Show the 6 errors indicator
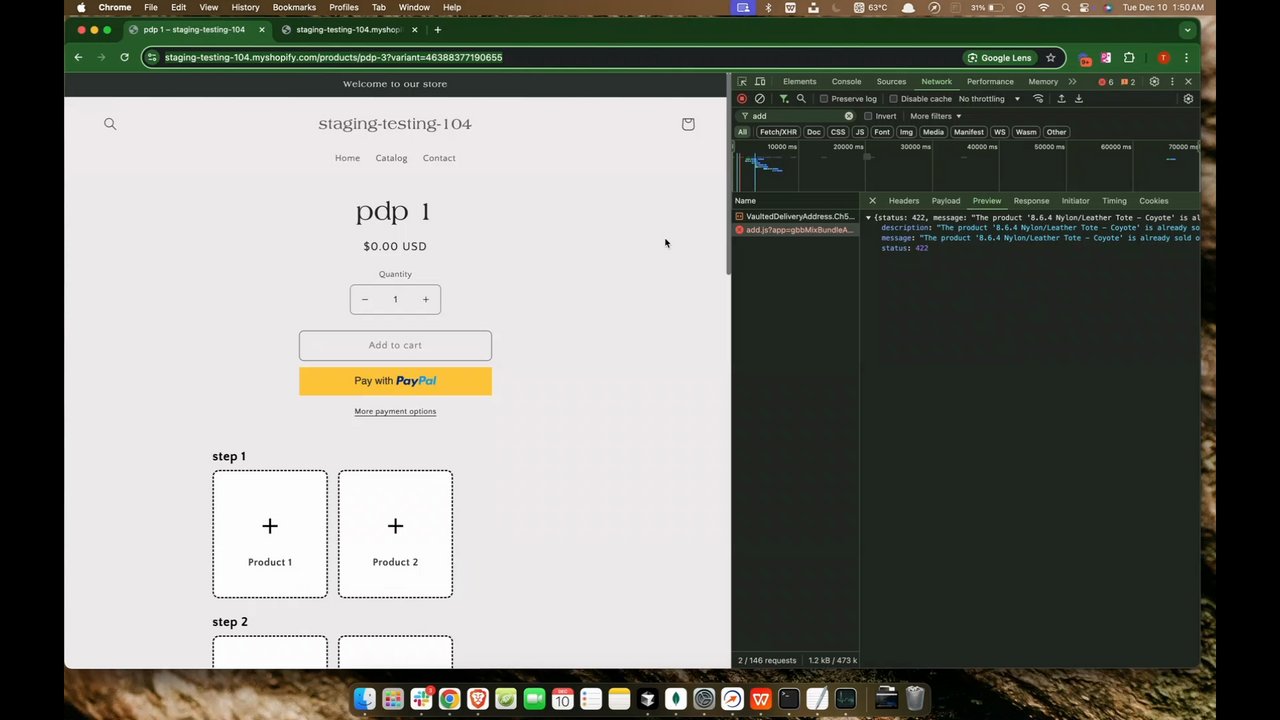This screenshot has height=720, width=1280. [x=1106, y=82]
